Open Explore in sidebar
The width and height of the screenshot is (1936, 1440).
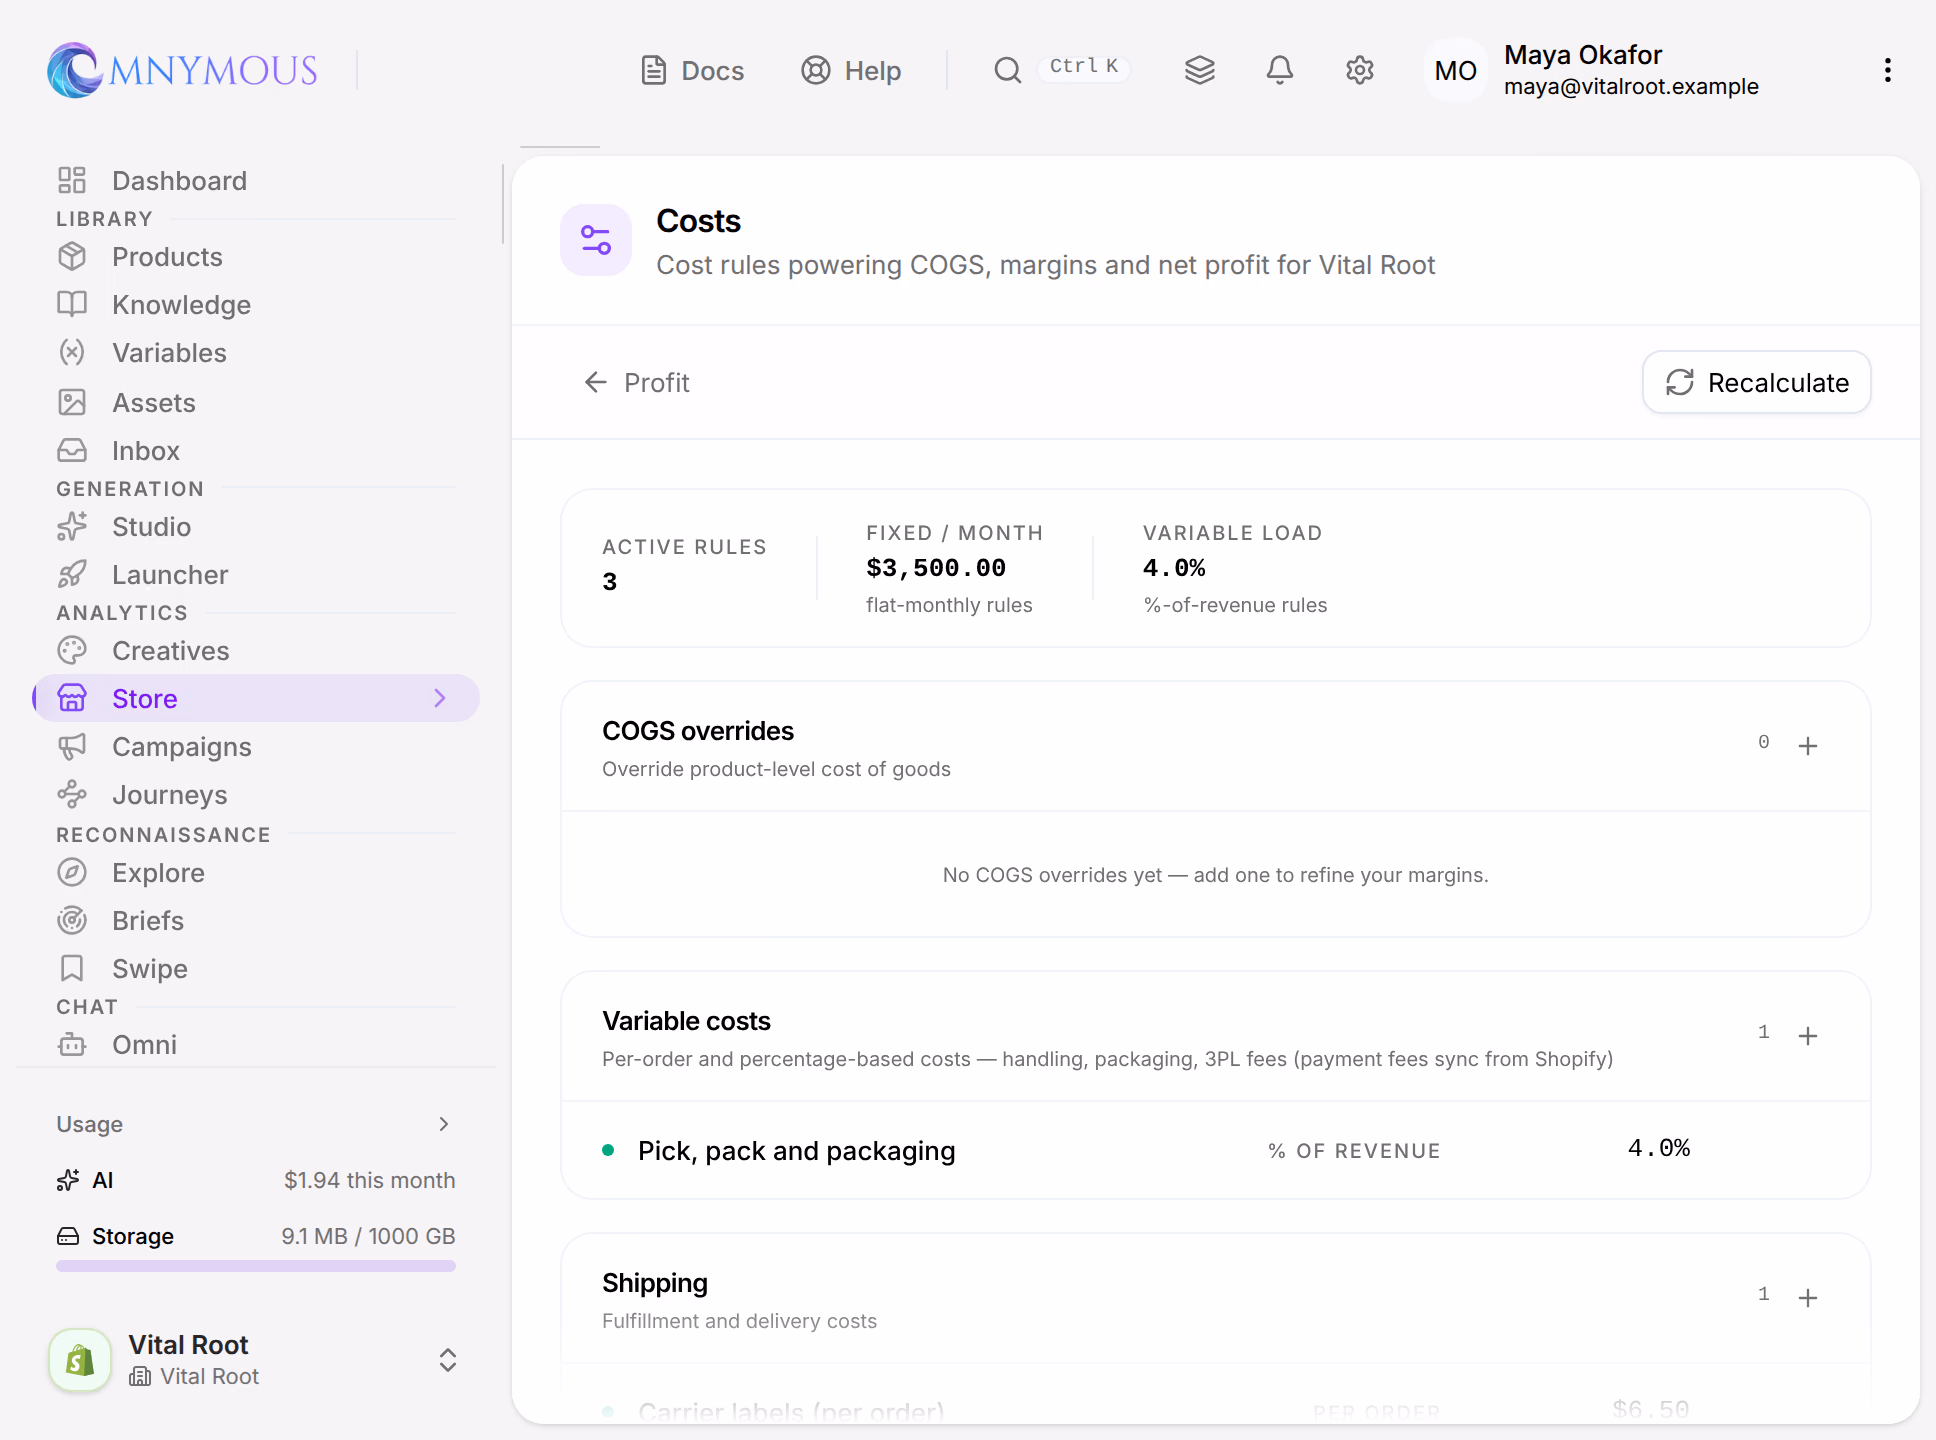point(256,872)
